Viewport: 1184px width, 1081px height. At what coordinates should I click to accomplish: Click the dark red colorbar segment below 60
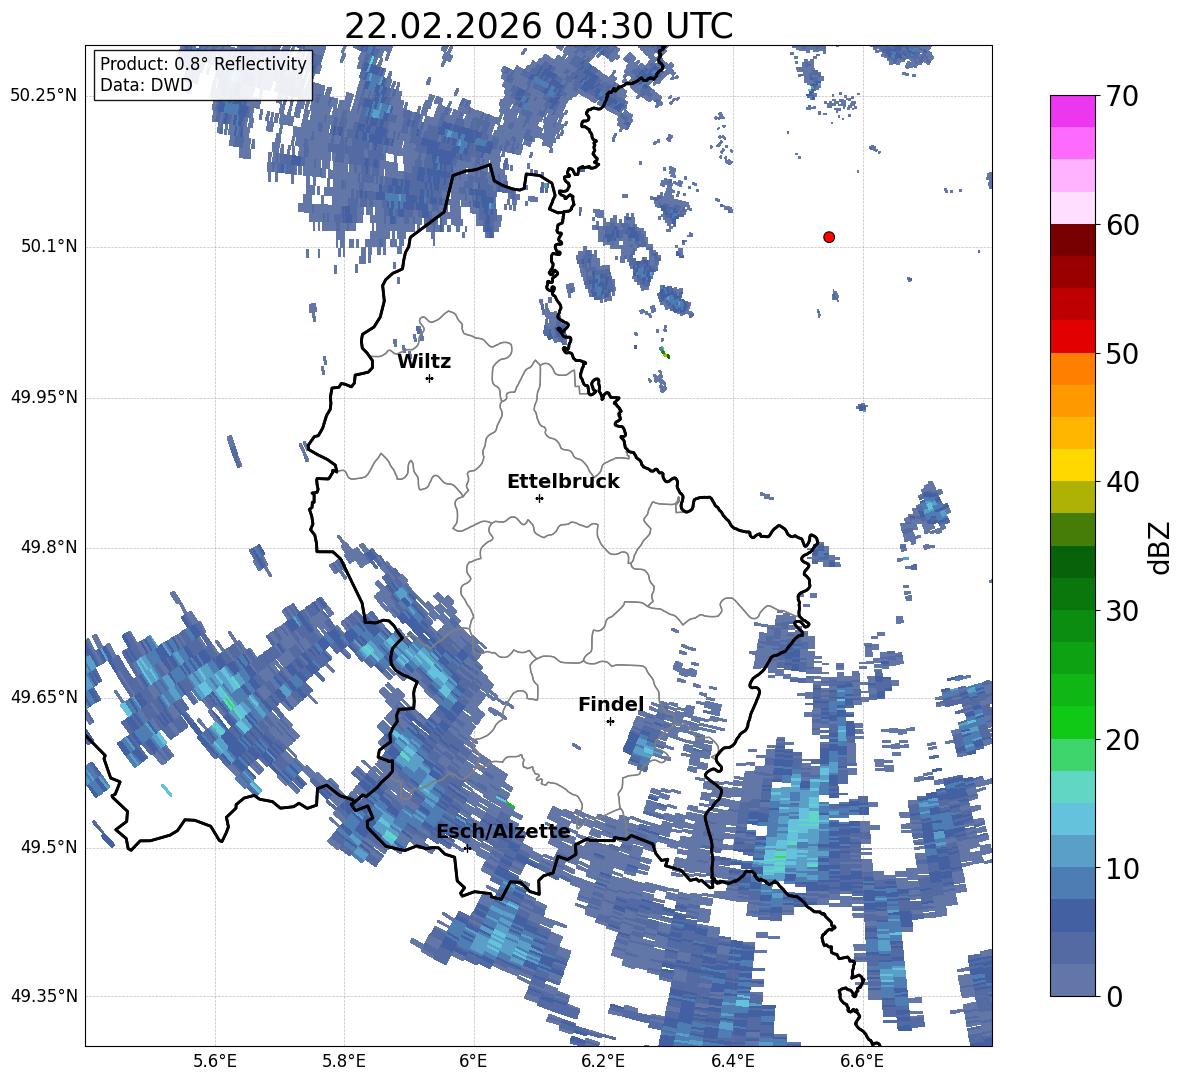tap(1072, 240)
